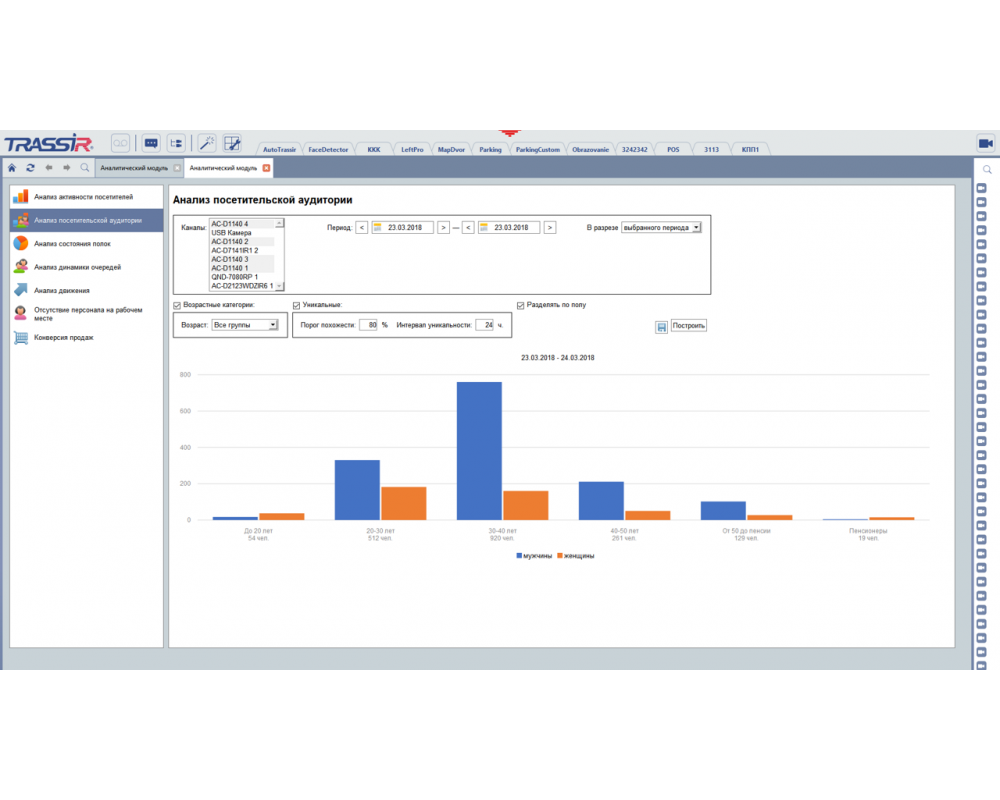Edit the Интервал уникальности hours field
The width and height of the screenshot is (1000, 800).
point(485,325)
